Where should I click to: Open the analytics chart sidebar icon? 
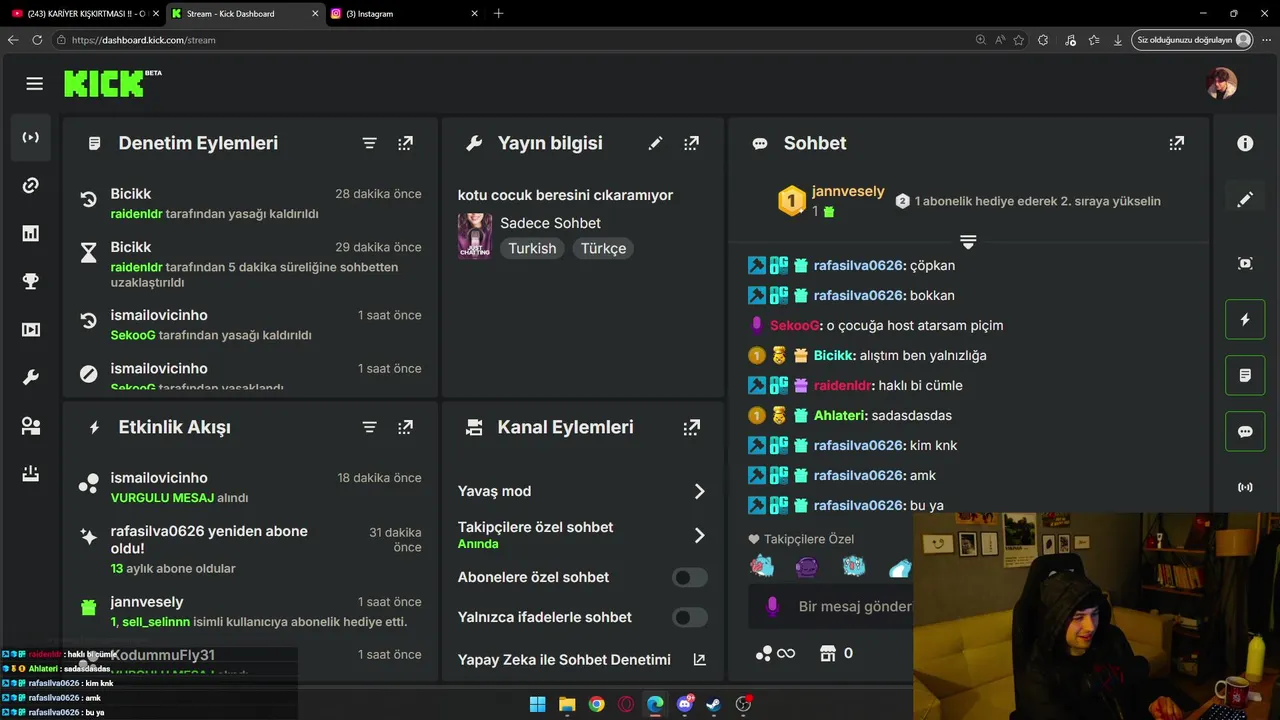31,233
